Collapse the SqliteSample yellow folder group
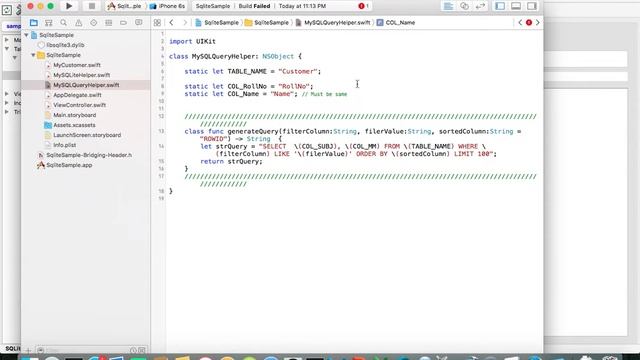The width and height of the screenshot is (640, 360). click(33, 55)
